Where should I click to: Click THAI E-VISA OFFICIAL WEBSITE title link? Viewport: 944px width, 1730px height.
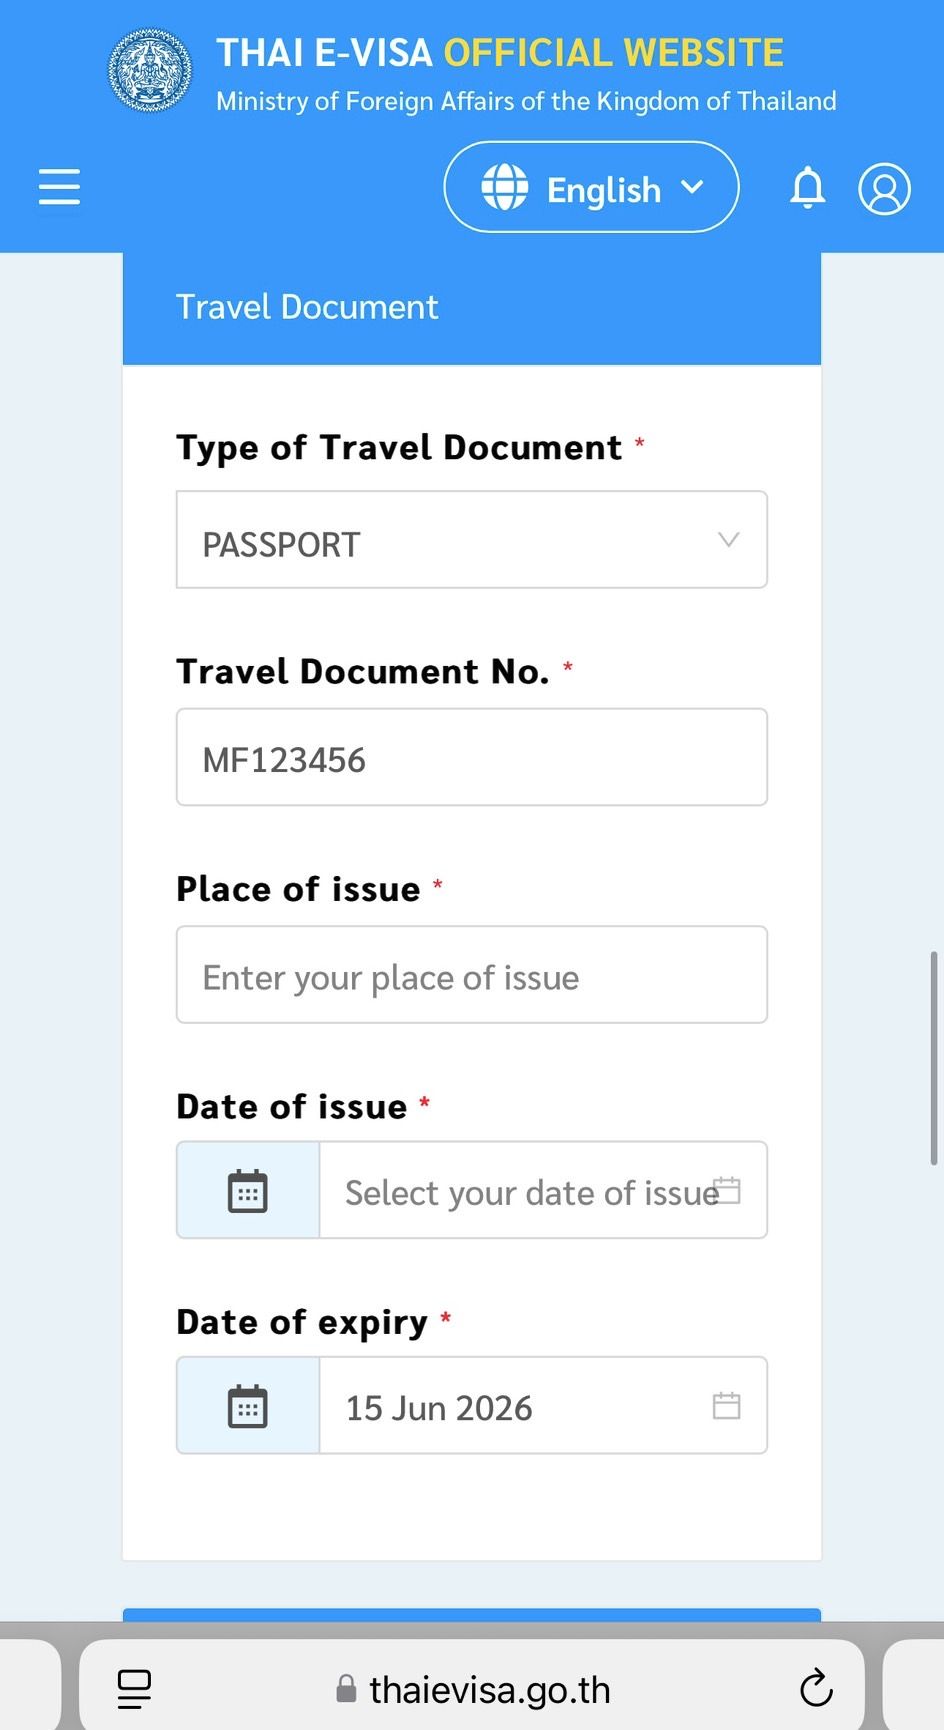coord(500,53)
